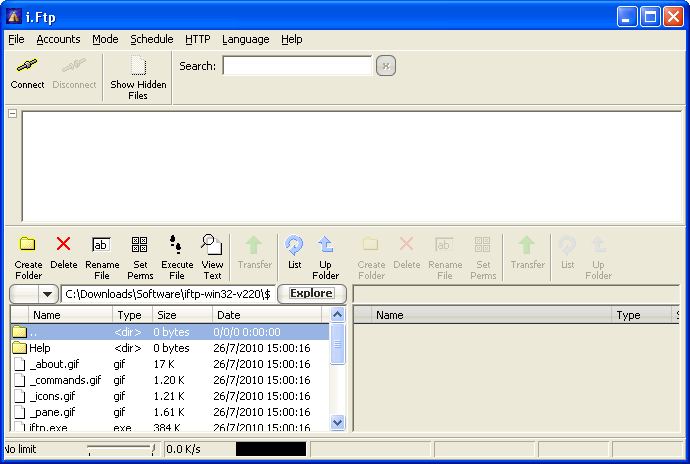Viewport: 690px width, 464px height.
Task: Open the HTTP menu
Action: (x=198, y=39)
